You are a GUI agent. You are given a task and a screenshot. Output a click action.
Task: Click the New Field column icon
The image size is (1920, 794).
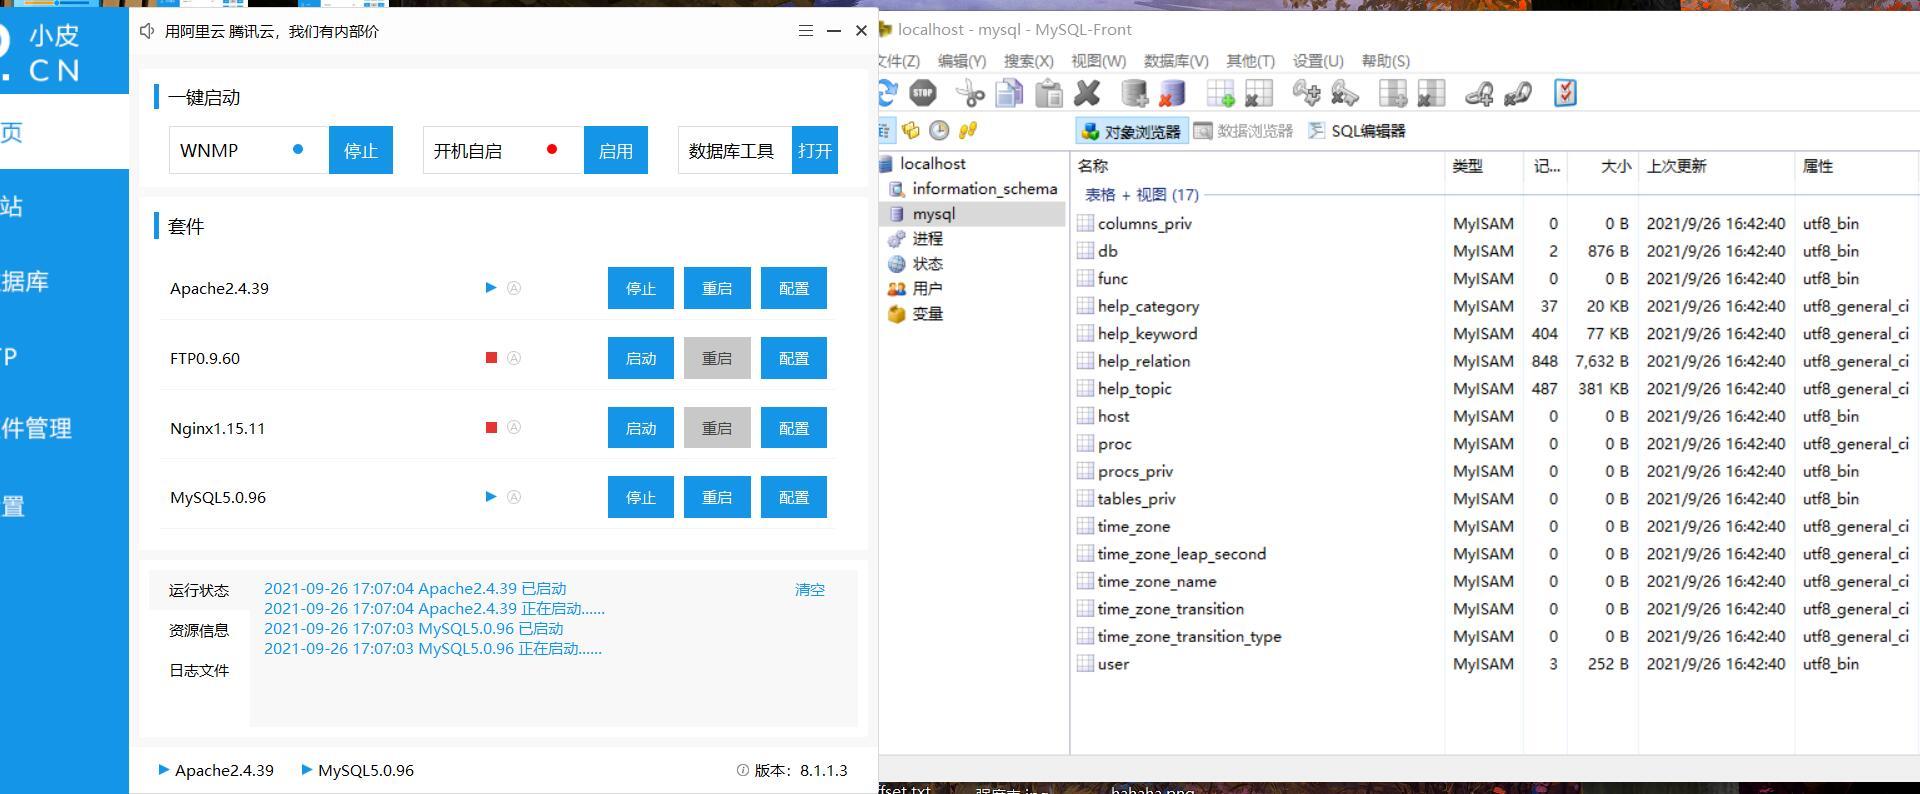pyautogui.click(x=1392, y=94)
